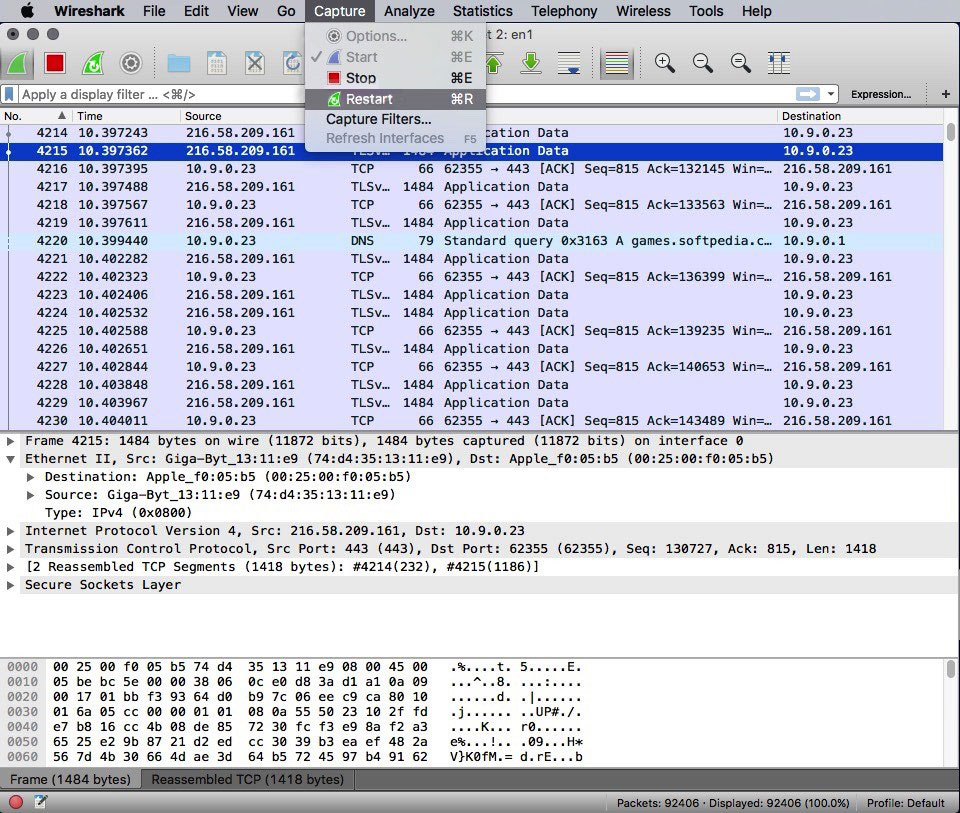960x813 pixels.
Task: Open the Wireshark application menu
Action: 89,11
